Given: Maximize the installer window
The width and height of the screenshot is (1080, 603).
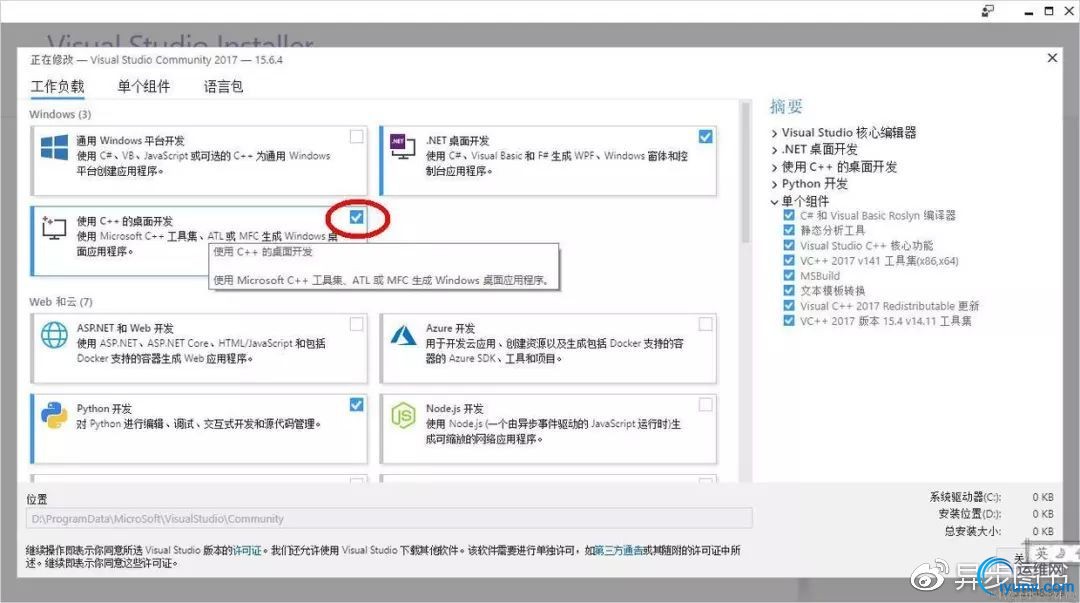Looking at the screenshot, I should (1048, 11).
